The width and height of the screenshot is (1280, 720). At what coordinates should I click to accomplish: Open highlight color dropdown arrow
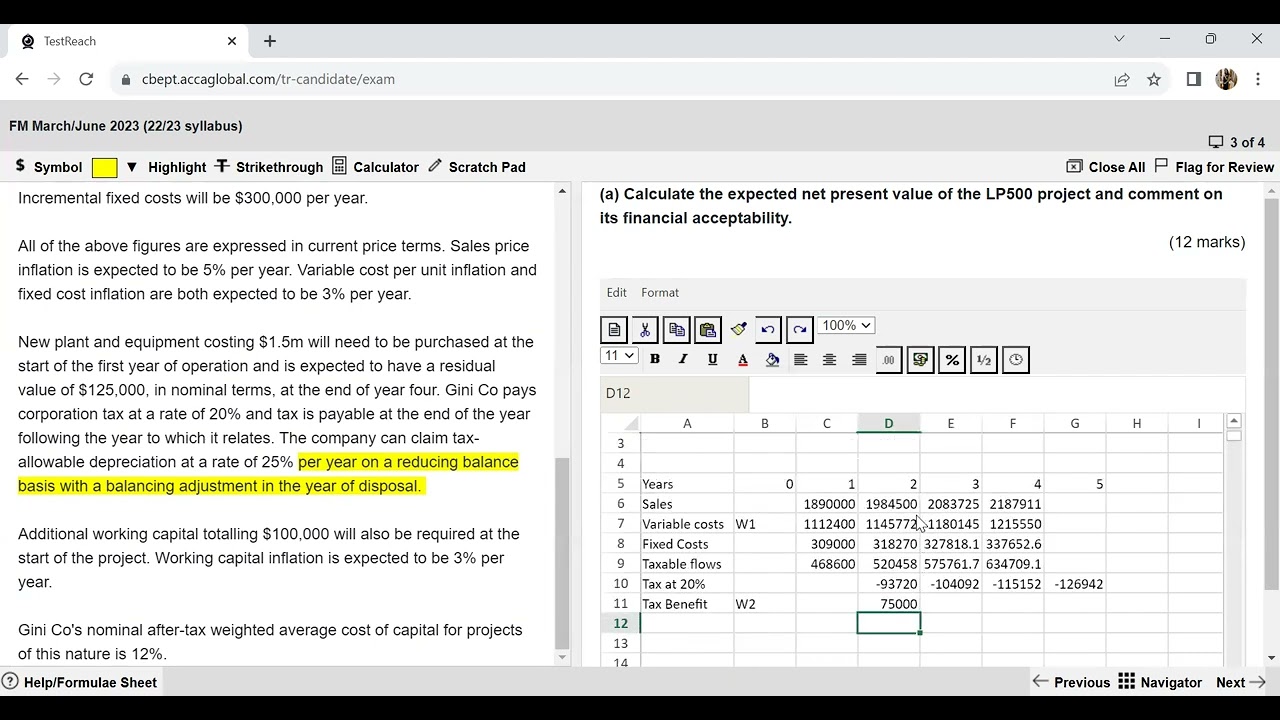click(x=131, y=167)
